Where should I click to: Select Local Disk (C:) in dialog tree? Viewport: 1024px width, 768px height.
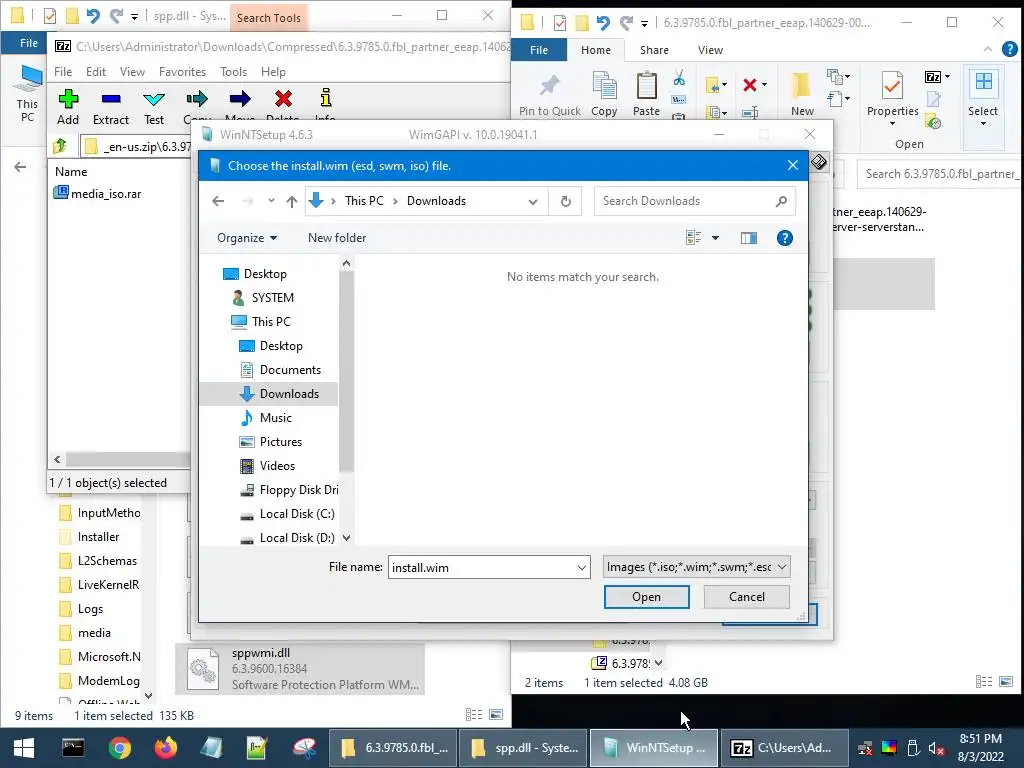coord(287,514)
